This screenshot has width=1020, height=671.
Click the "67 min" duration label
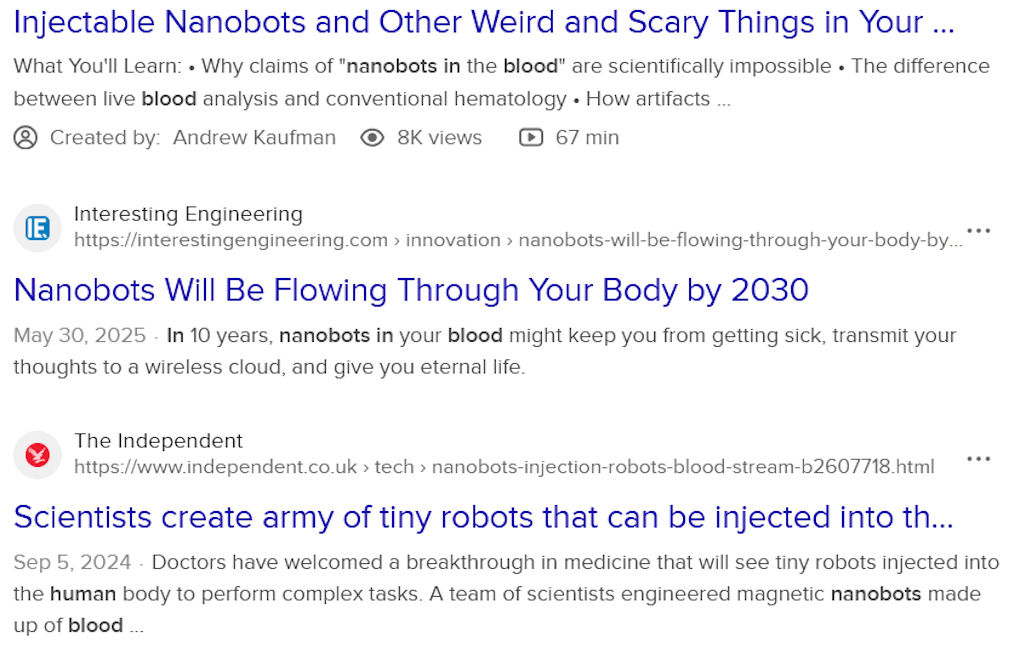tap(587, 138)
